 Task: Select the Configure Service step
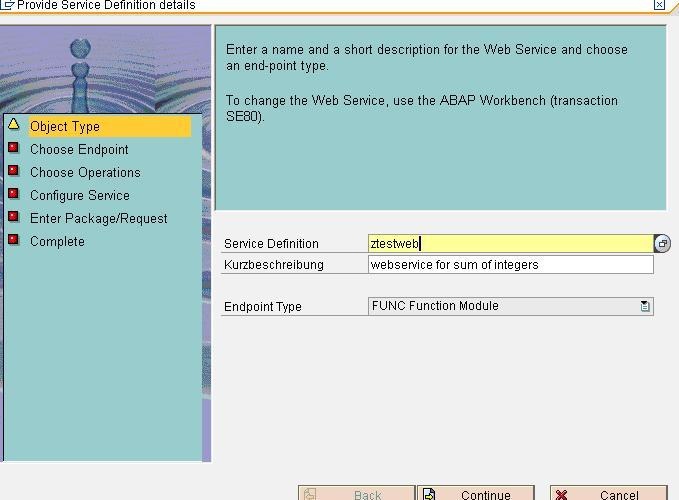tap(80, 195)
